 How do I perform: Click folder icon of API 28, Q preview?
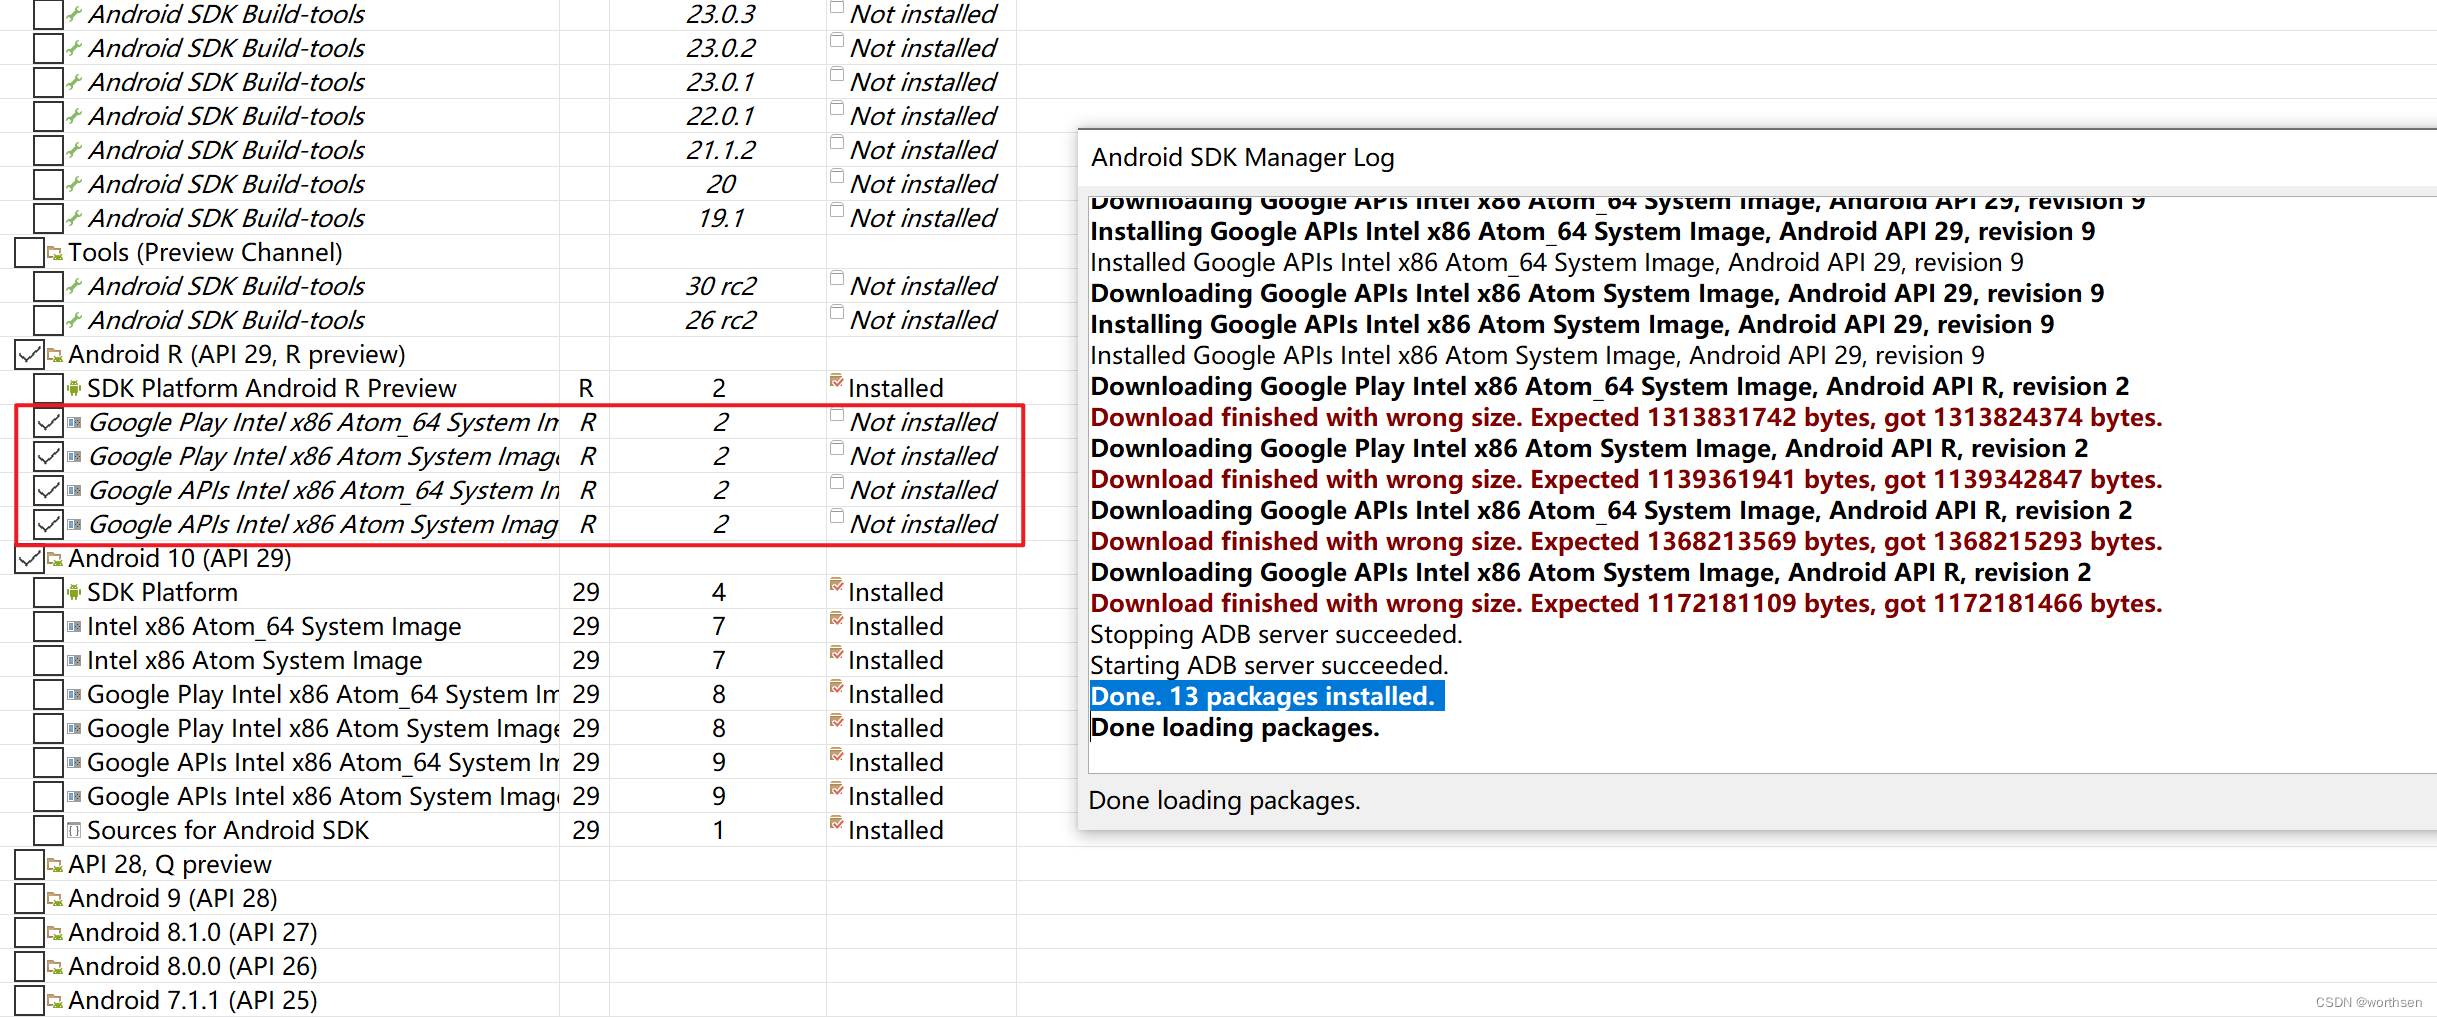coord(55,865)
